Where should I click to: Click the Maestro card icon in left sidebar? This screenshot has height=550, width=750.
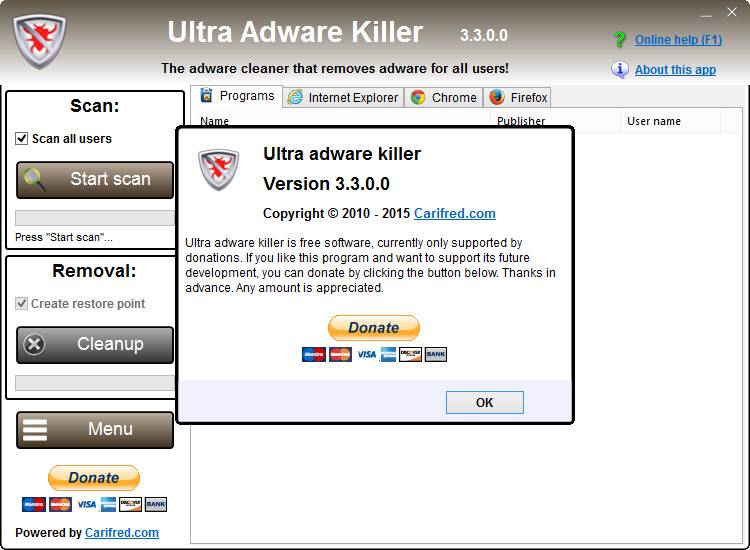(33, 505)
